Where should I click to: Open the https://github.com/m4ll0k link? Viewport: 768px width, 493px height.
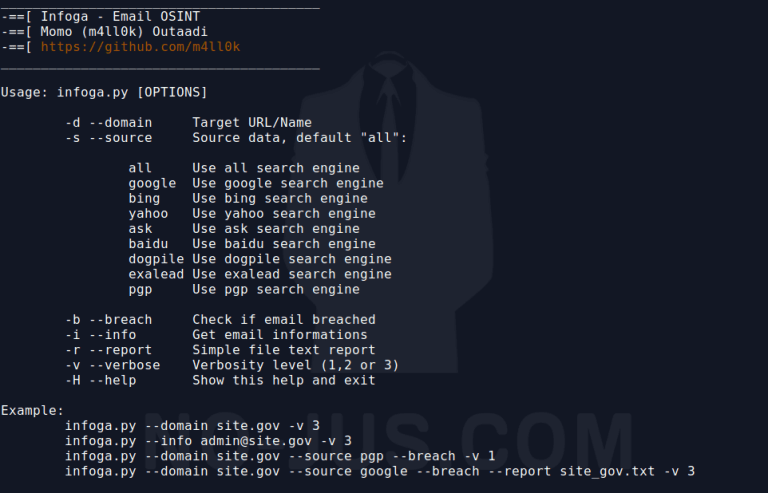(140, 47)
